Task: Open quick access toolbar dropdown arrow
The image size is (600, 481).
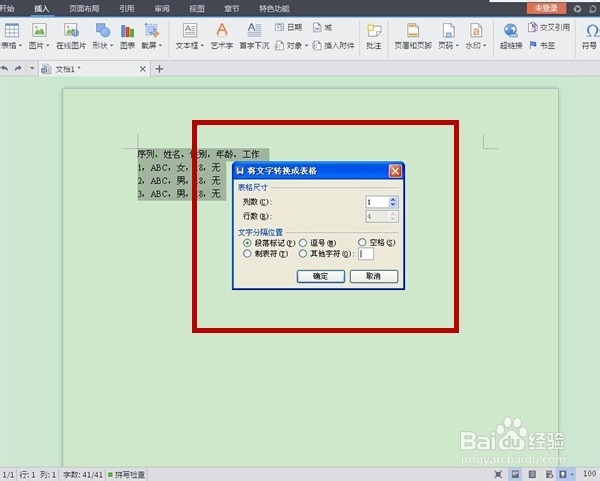Action: point(32,68)
